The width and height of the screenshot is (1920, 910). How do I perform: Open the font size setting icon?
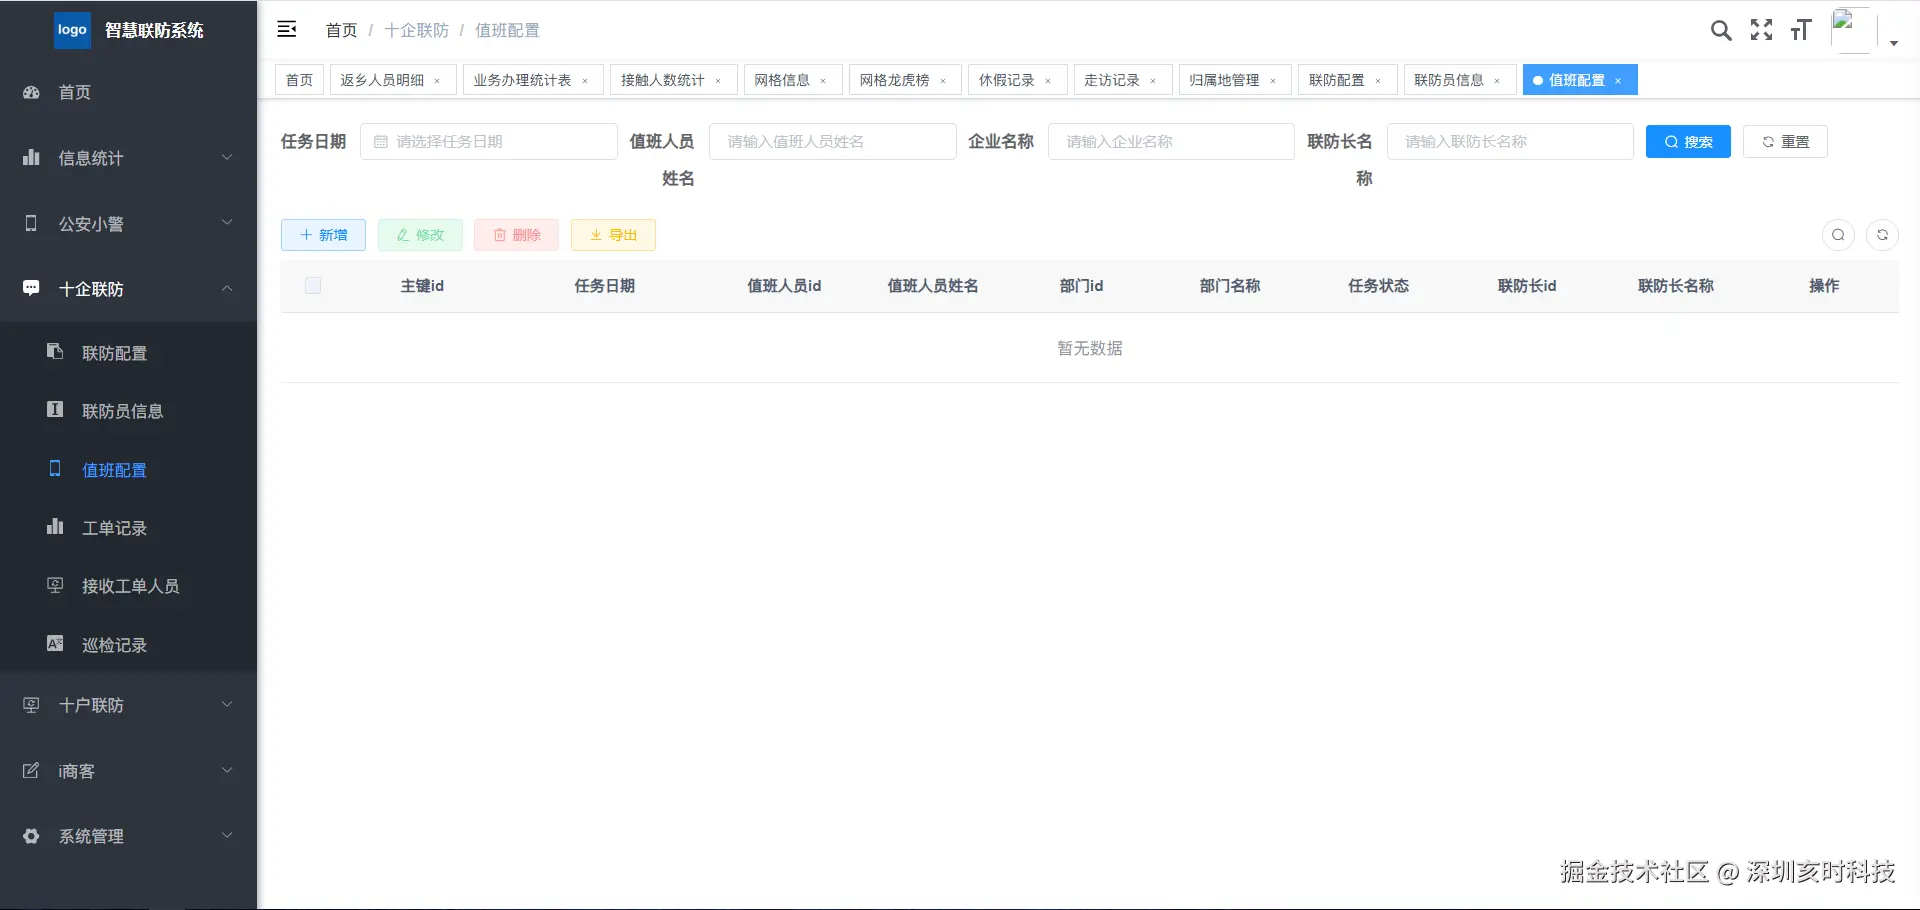[x=1801, y=30]
